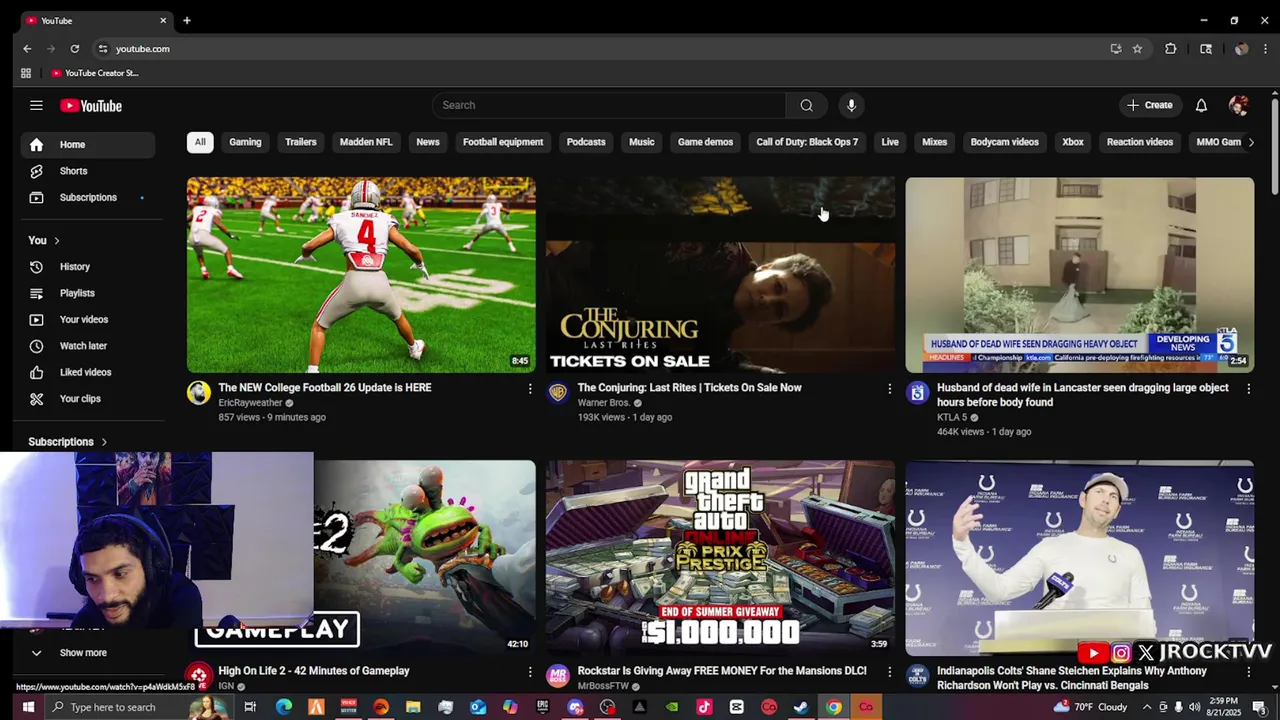Select the Madden NFL filter chip
This screenshot has height=720, width=1280.
tap(366, 142)
